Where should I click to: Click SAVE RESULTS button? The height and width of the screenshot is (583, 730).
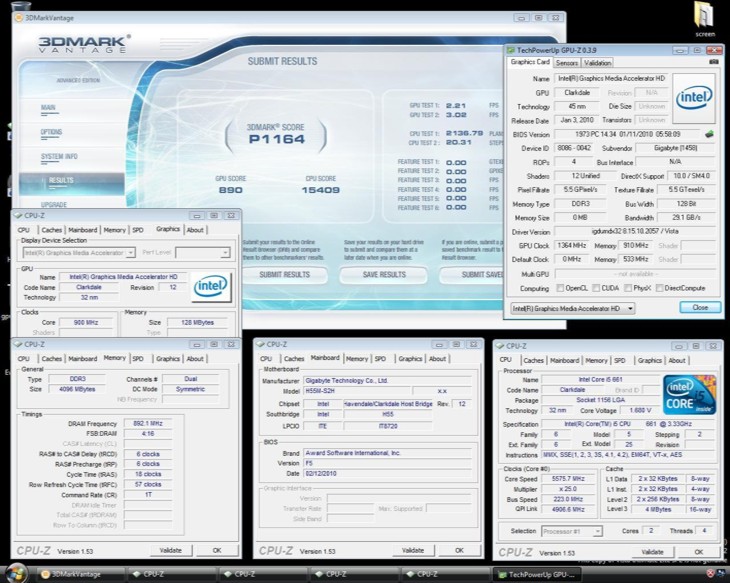(x=384, y=275)
